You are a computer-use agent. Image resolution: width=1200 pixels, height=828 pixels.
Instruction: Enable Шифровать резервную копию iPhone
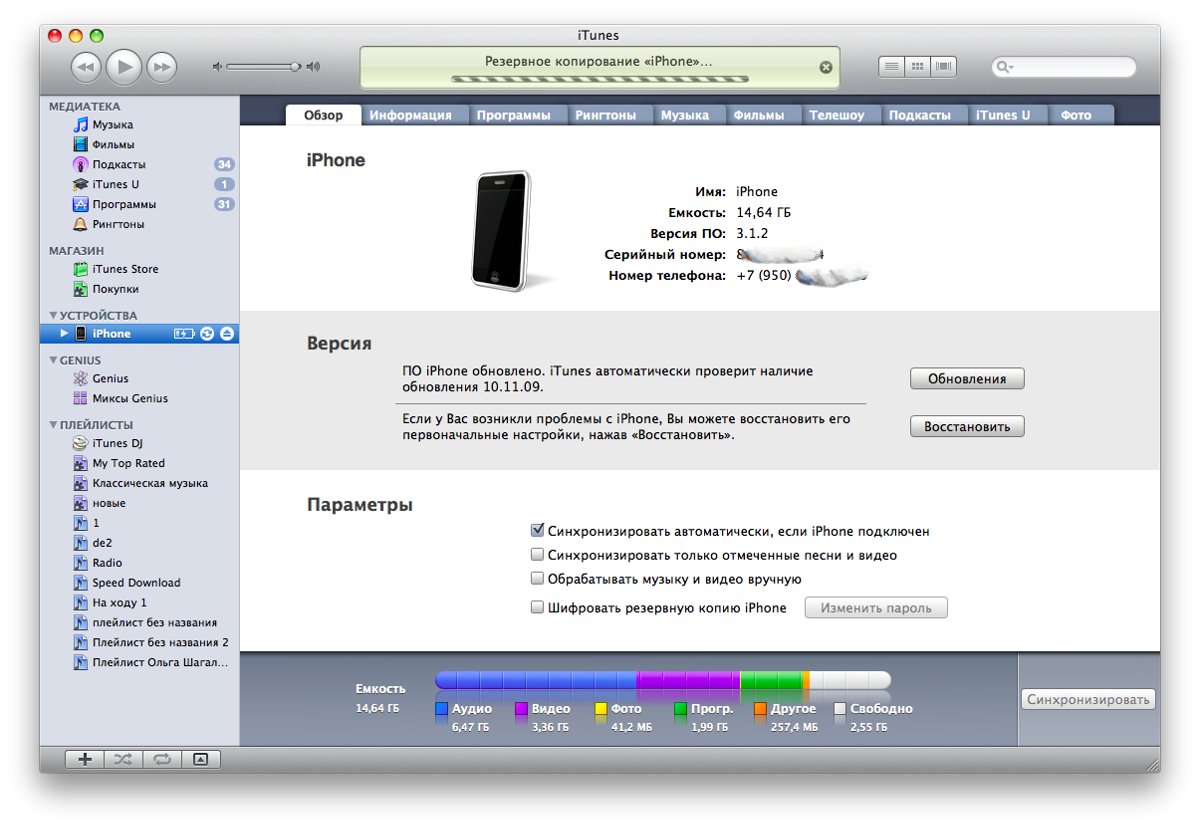coord(538,607)
